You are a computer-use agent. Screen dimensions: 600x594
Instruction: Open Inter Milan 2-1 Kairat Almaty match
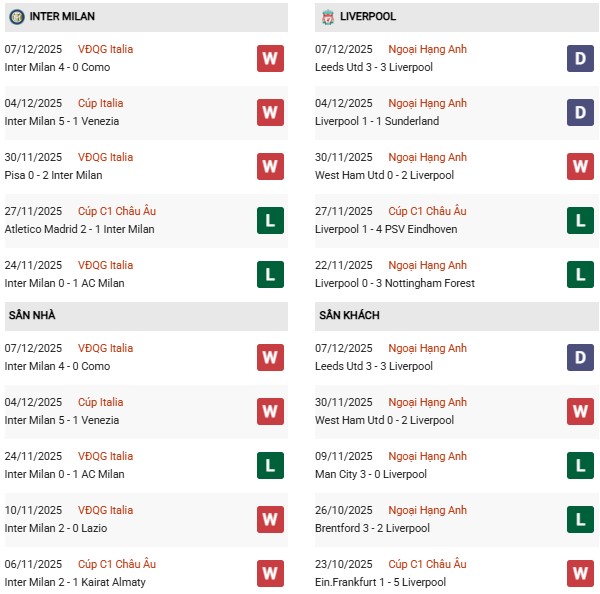pyautogui.click(x=75, y=582)
